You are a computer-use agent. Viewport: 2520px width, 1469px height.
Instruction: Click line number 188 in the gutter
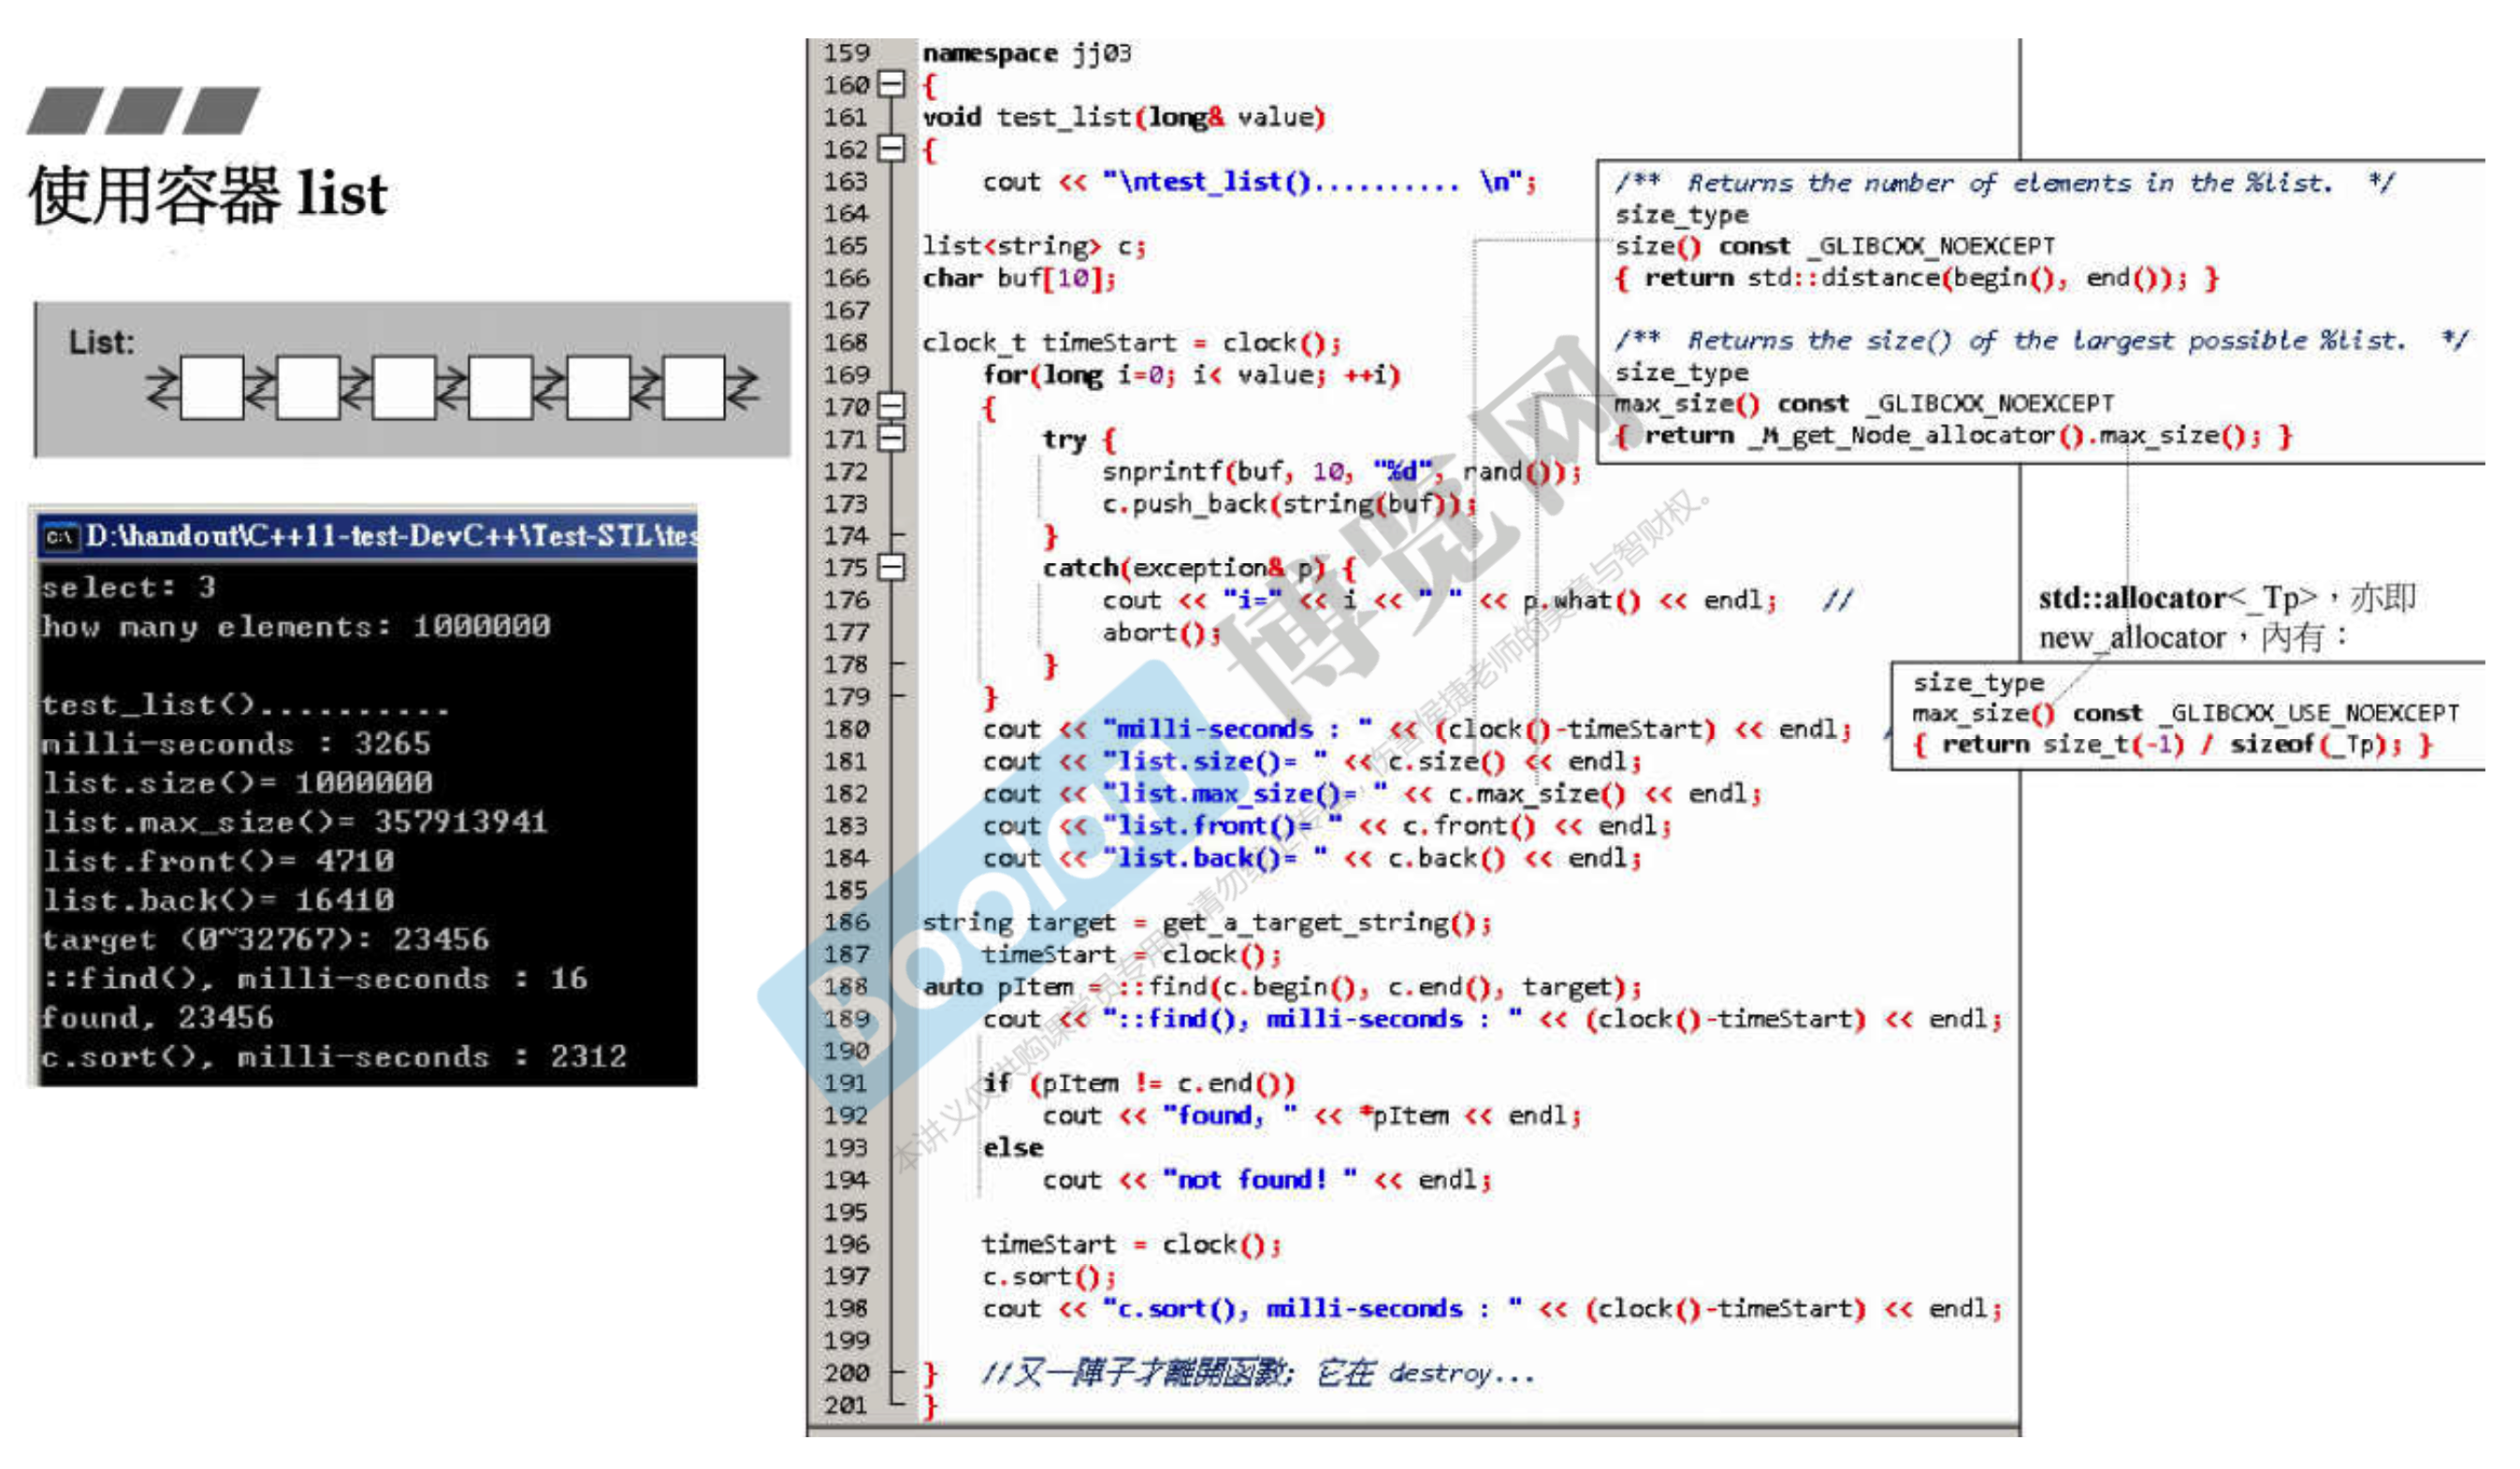click(846, 987)
